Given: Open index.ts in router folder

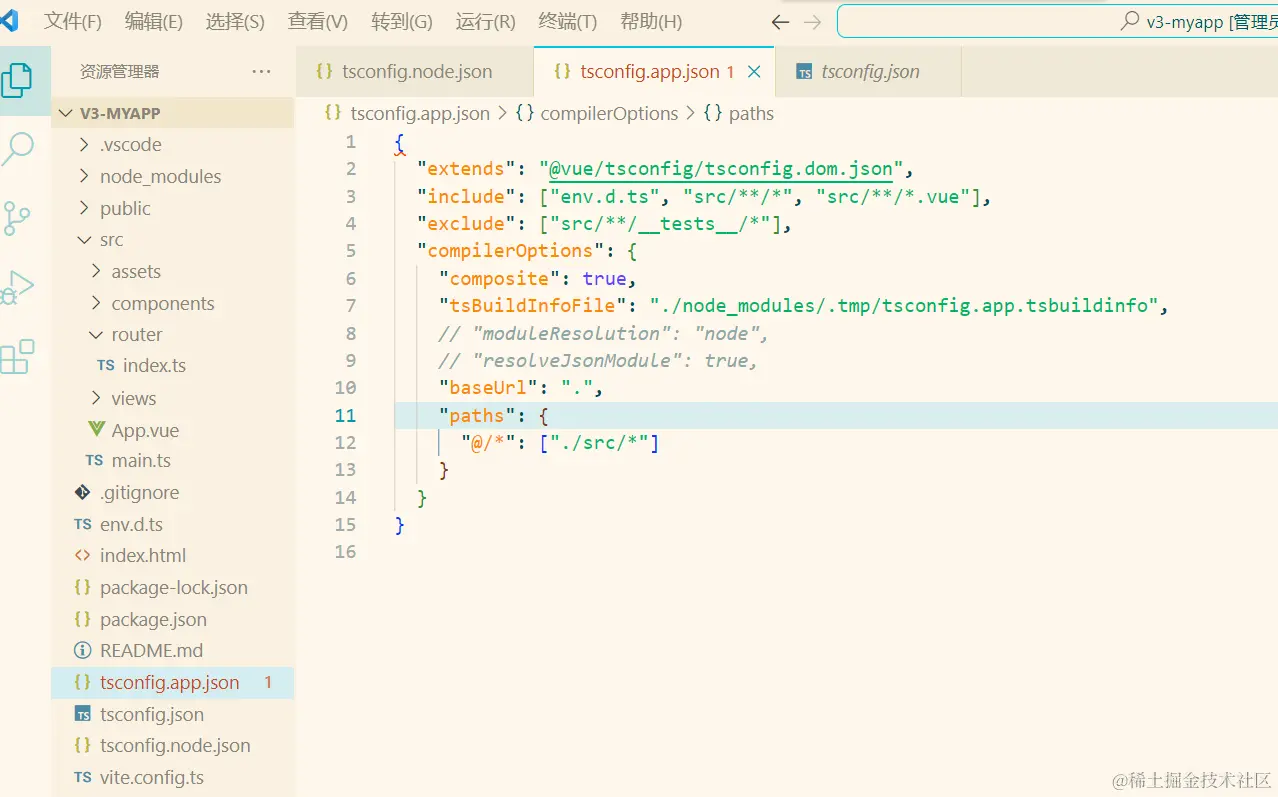Looking at the screenshot, I should pyautogui.click(x=173, y=365).
